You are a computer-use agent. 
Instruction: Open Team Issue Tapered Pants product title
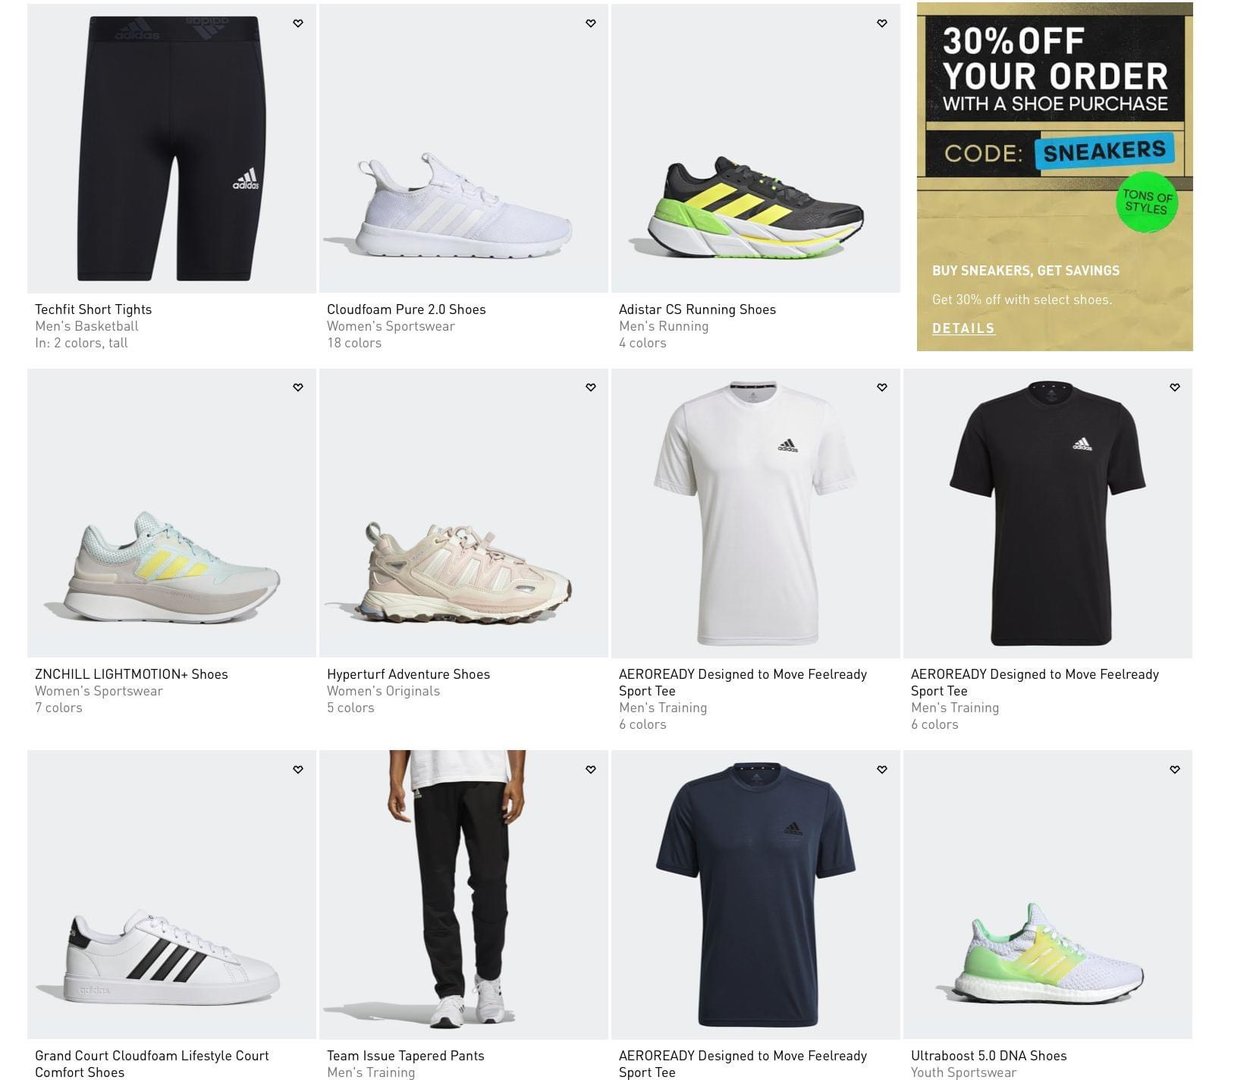tap(405, 1055)
